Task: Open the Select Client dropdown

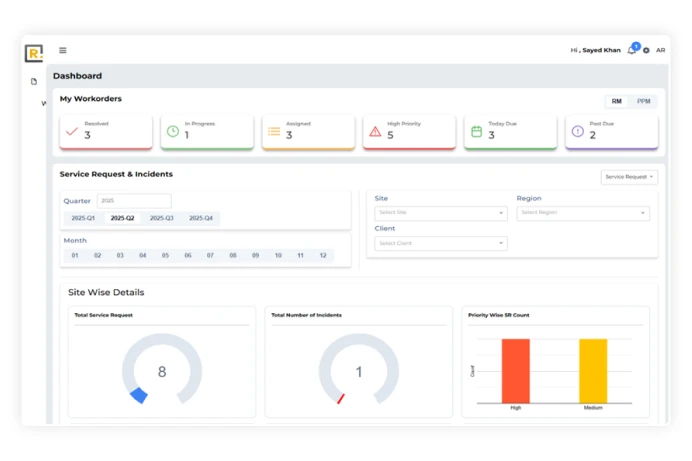Action: click(440, 244)
